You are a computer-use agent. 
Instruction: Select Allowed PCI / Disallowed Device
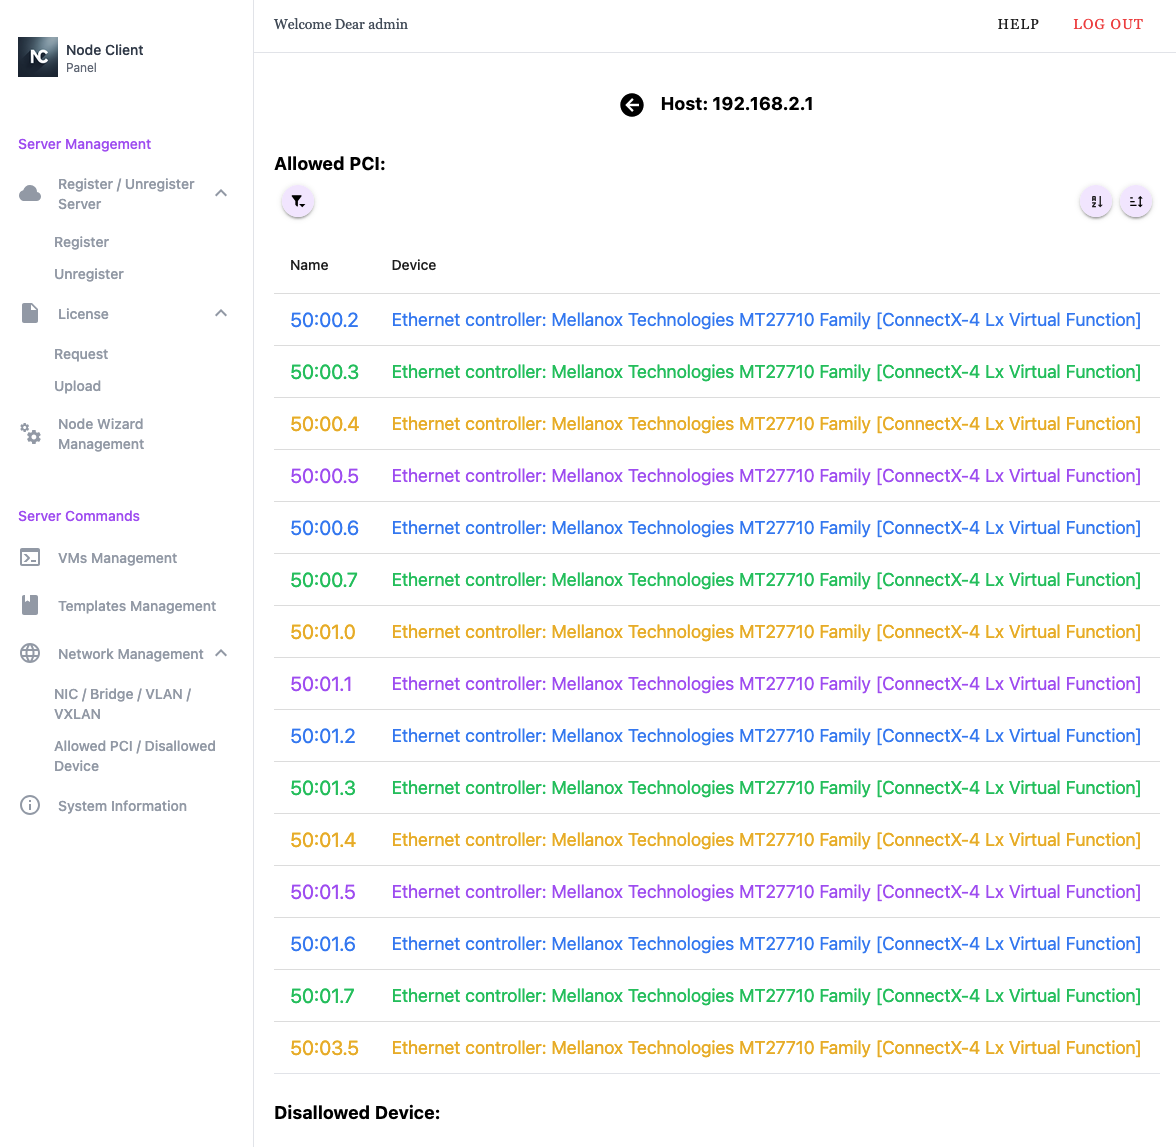point(135,756)
